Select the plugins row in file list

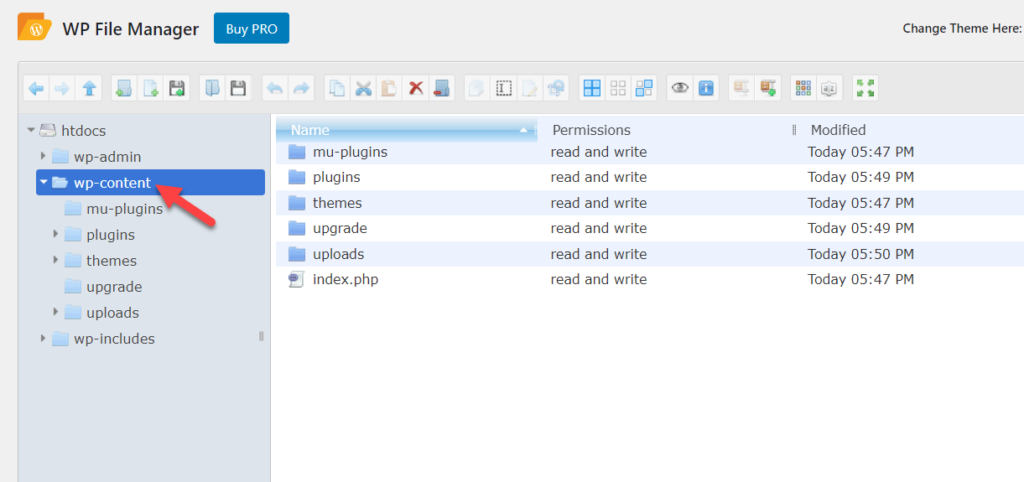click(x=650, y=177)
